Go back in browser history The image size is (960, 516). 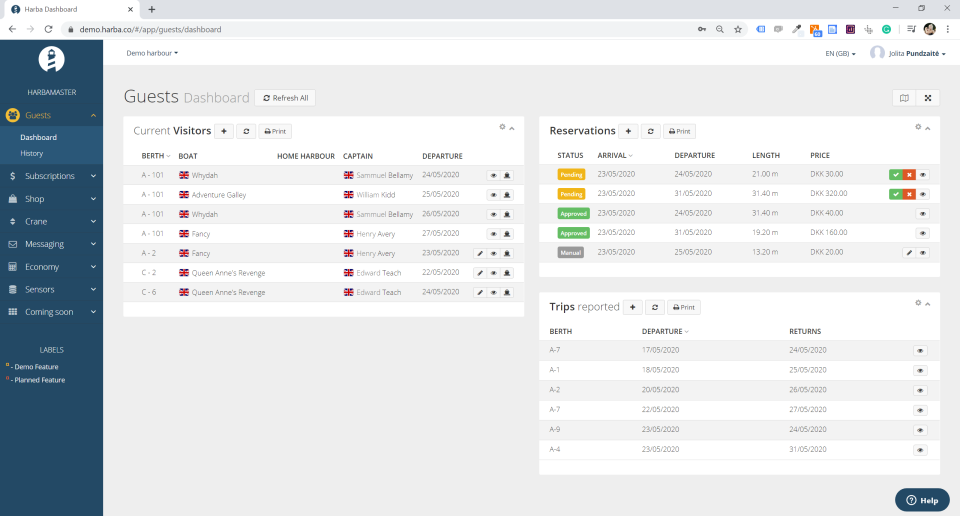point(12,29)
